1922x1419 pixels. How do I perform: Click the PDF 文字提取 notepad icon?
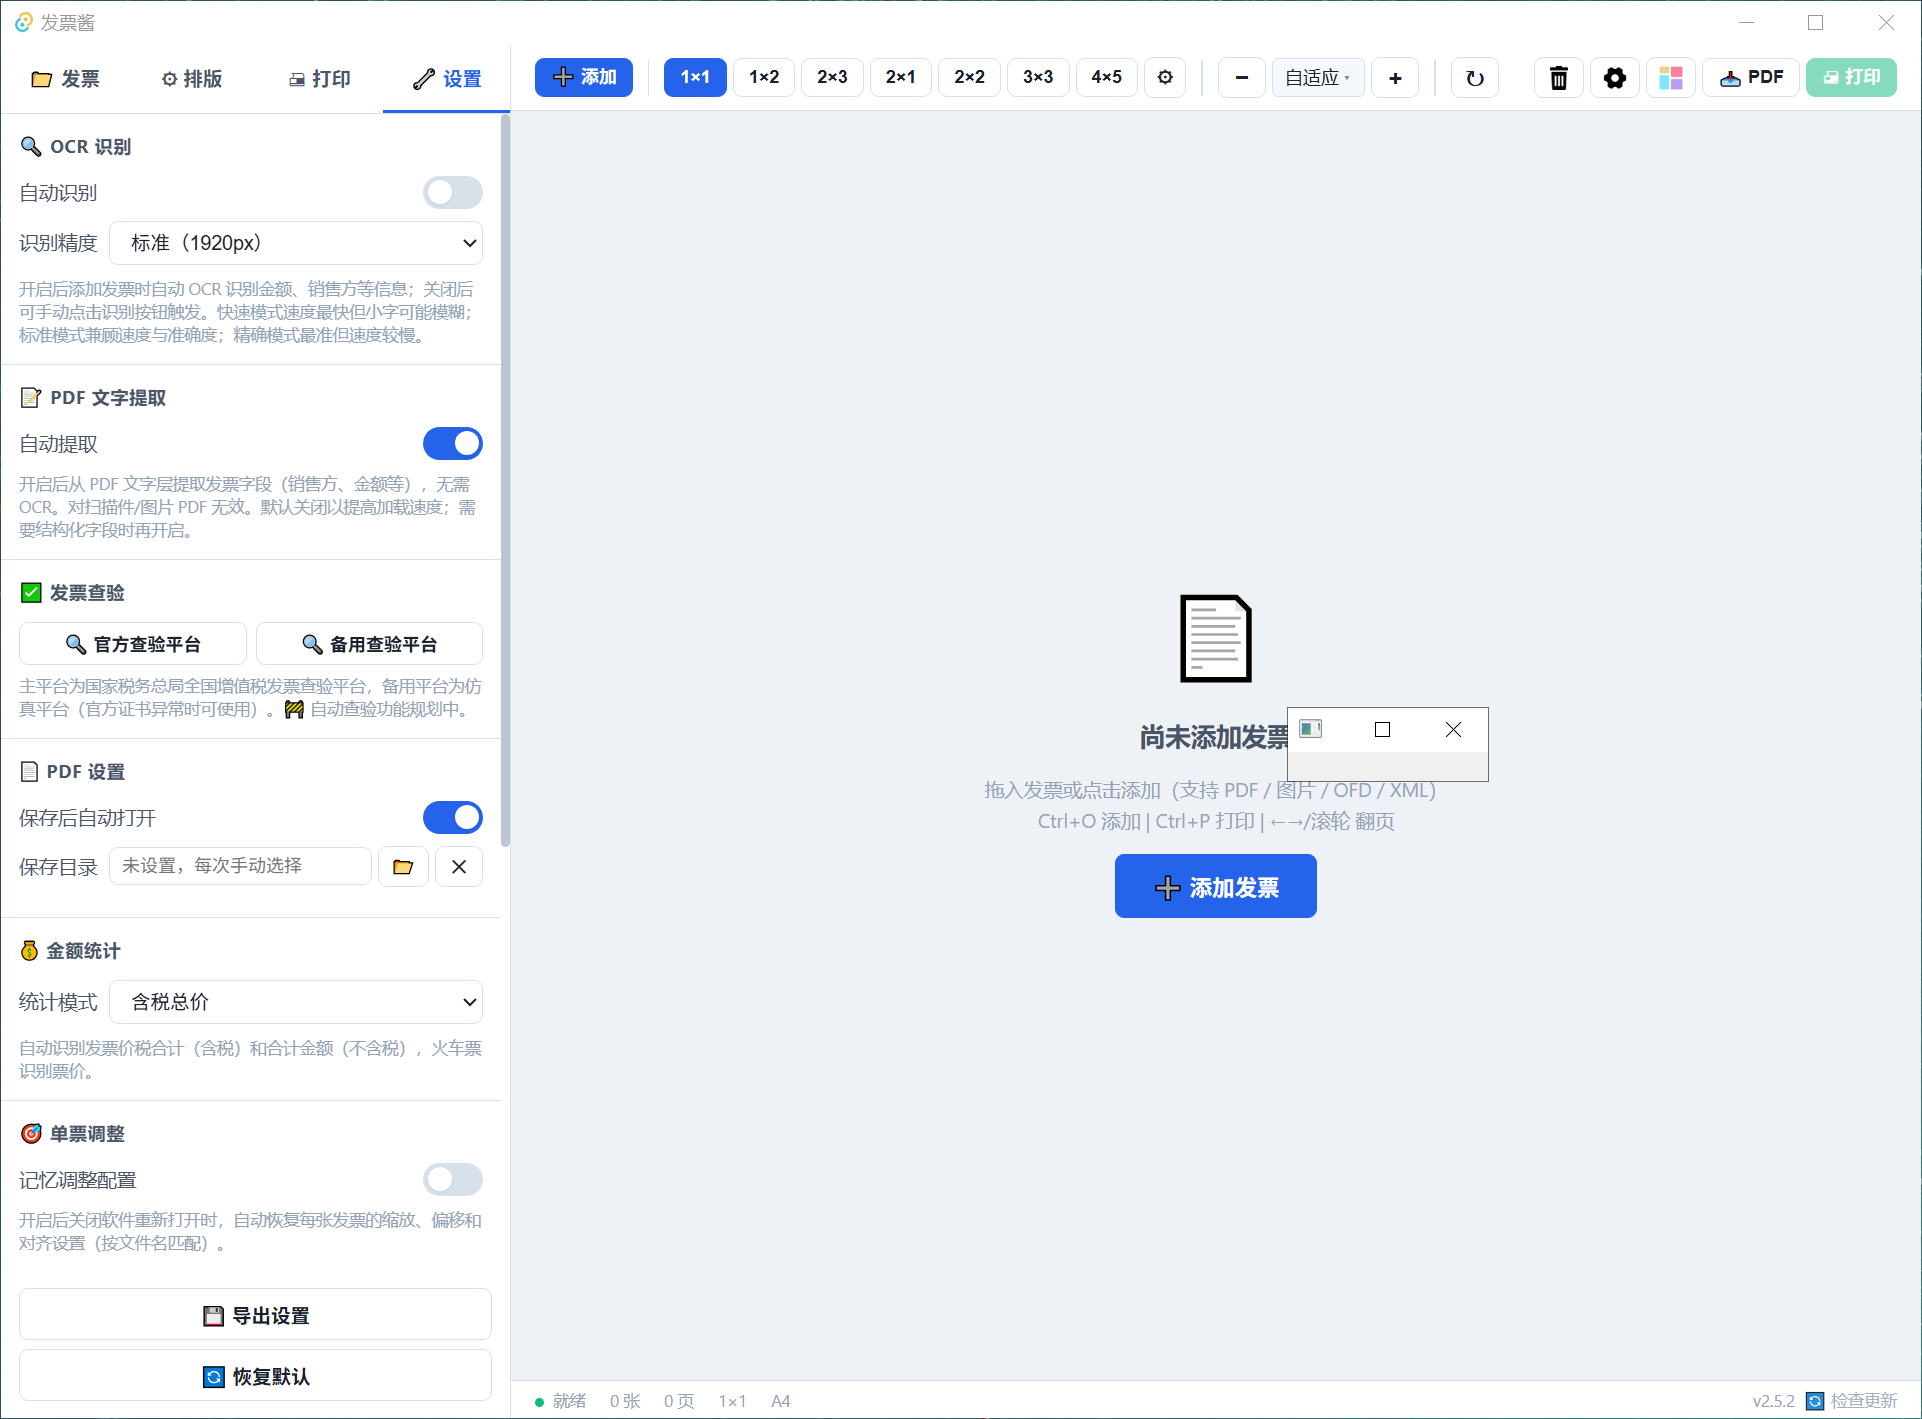tap(31, 398)
